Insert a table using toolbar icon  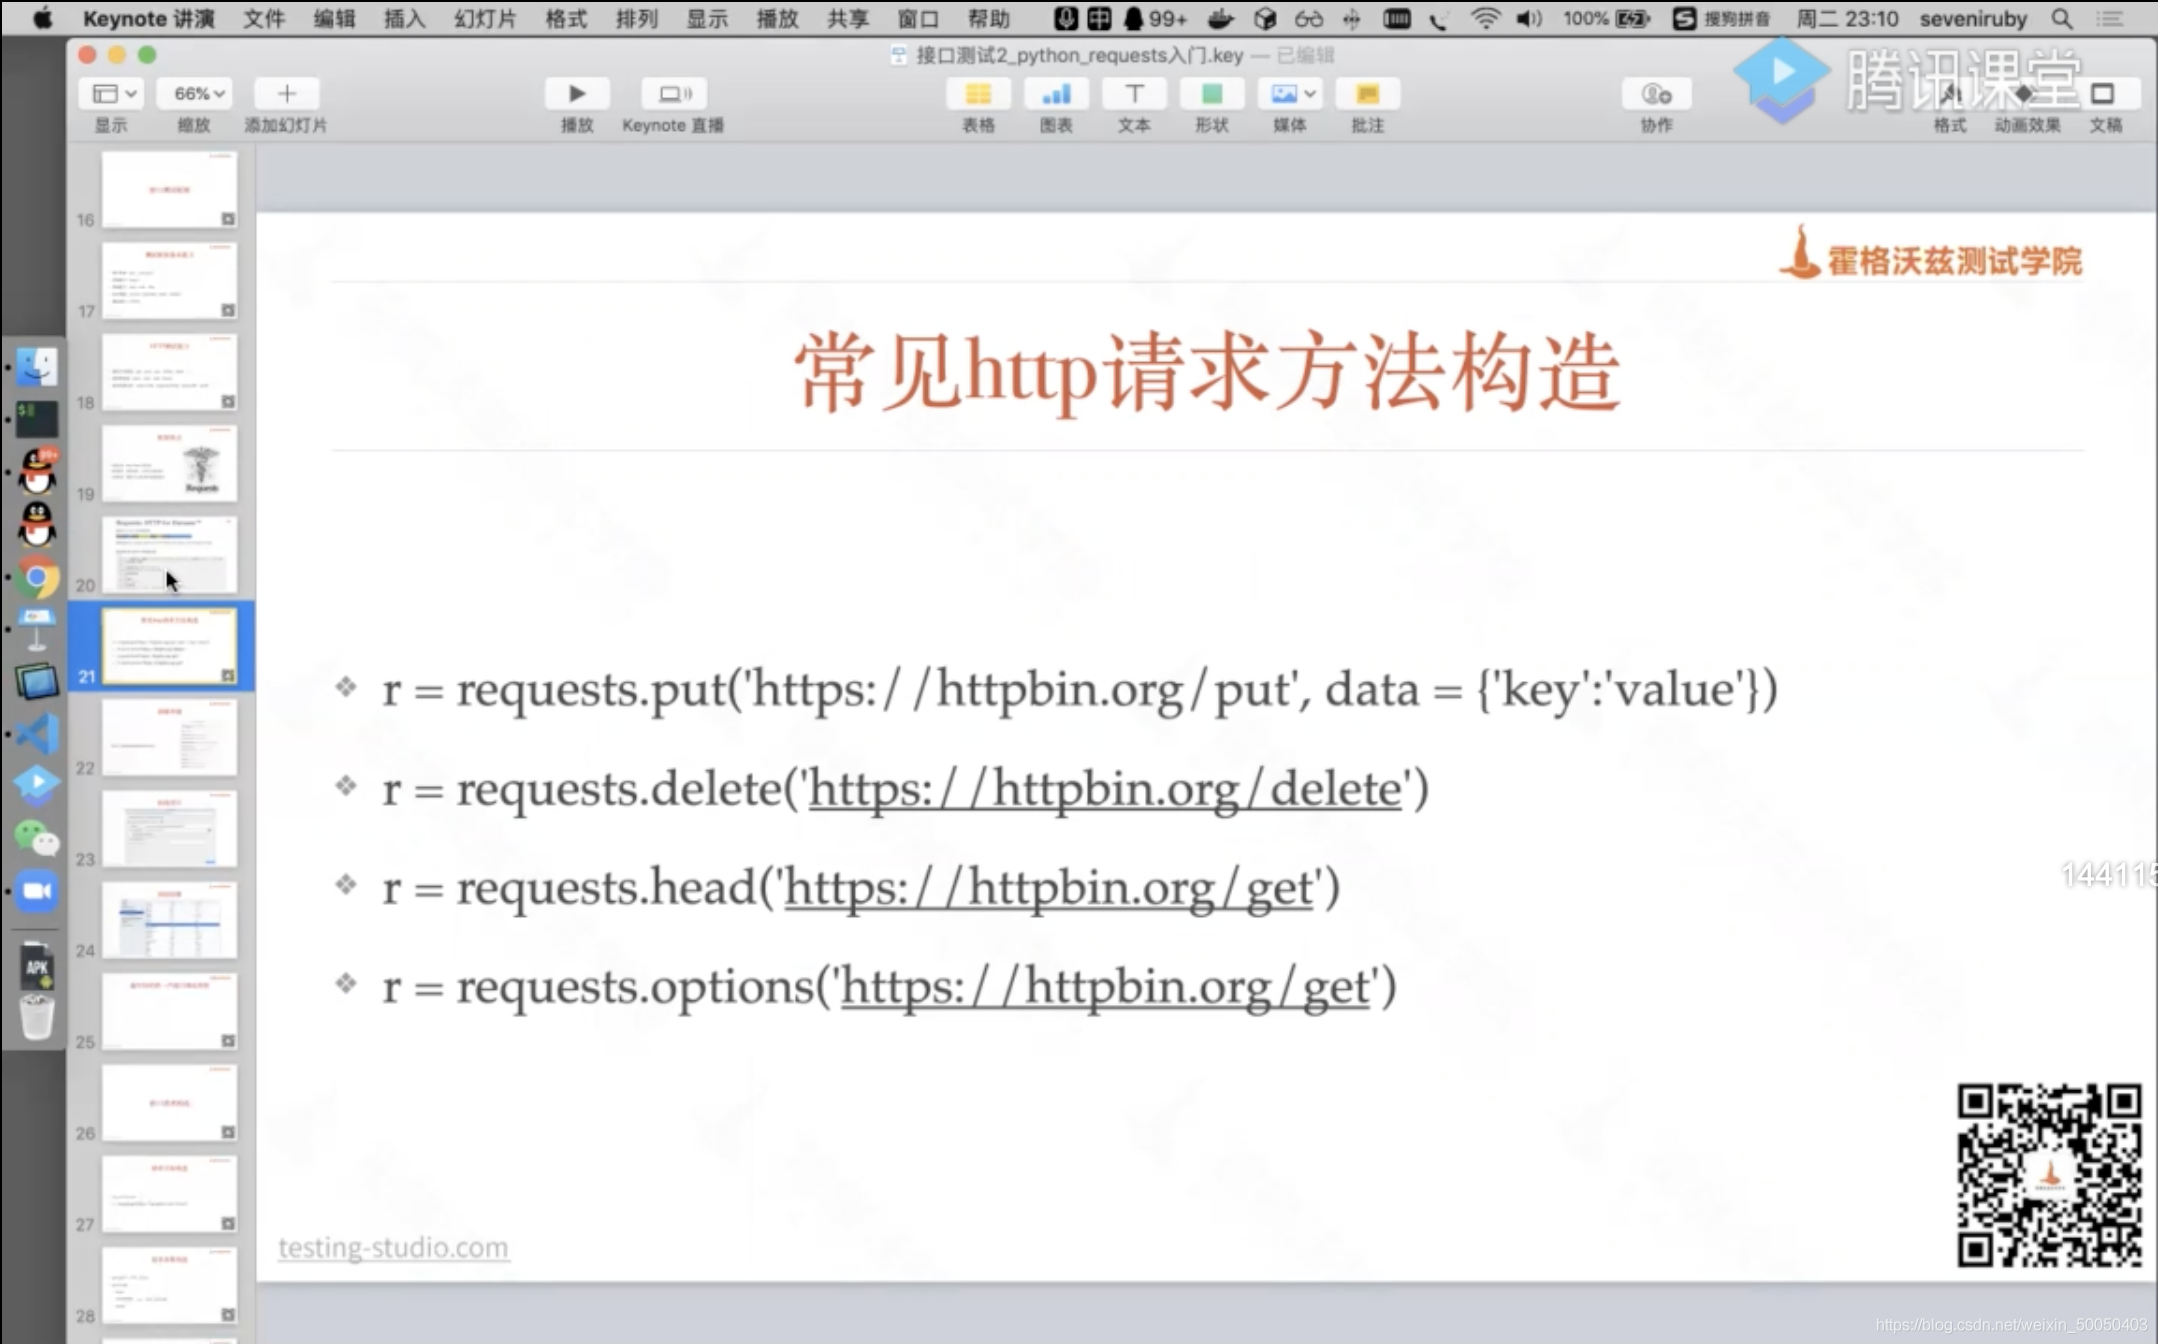click(977, 94)
